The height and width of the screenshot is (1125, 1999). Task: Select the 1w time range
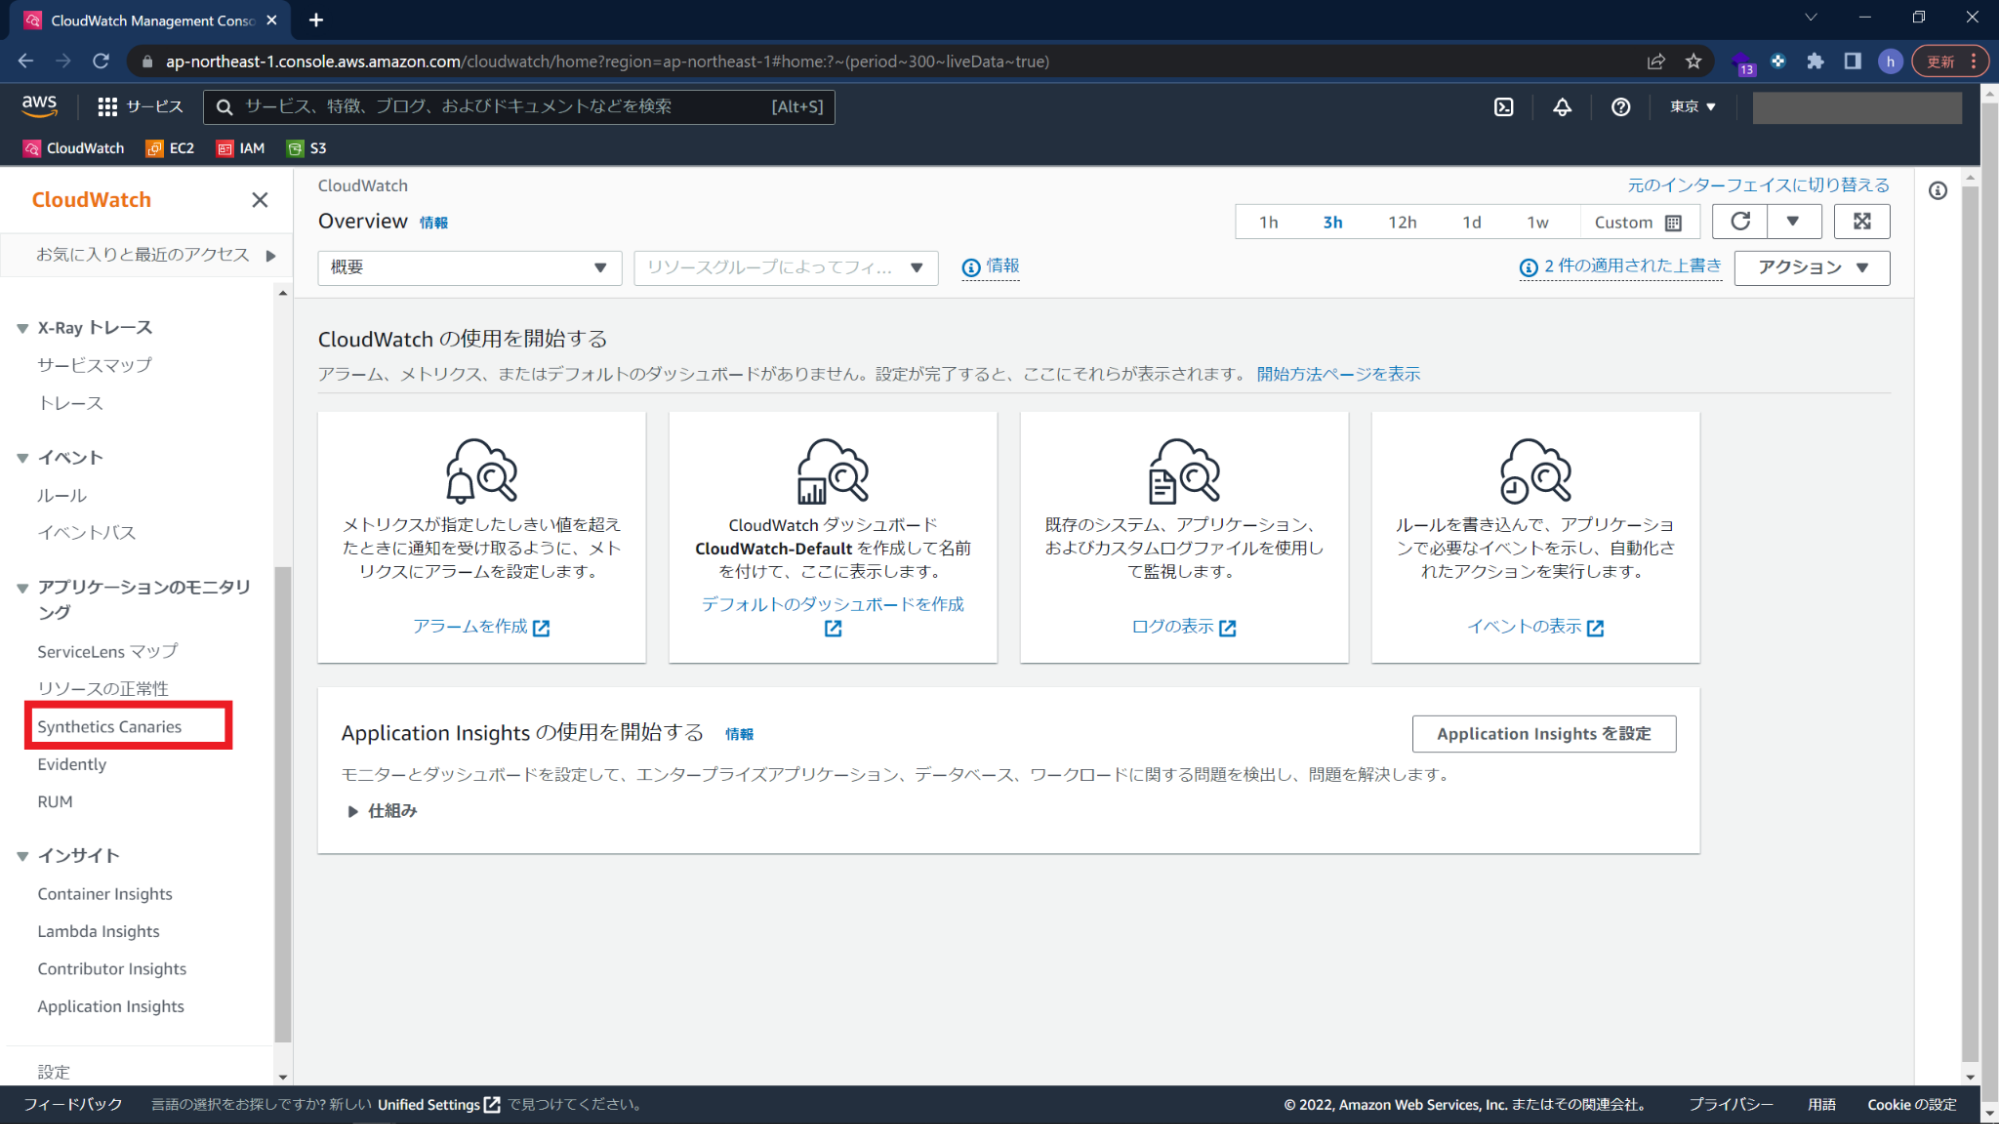point(1537,222)
